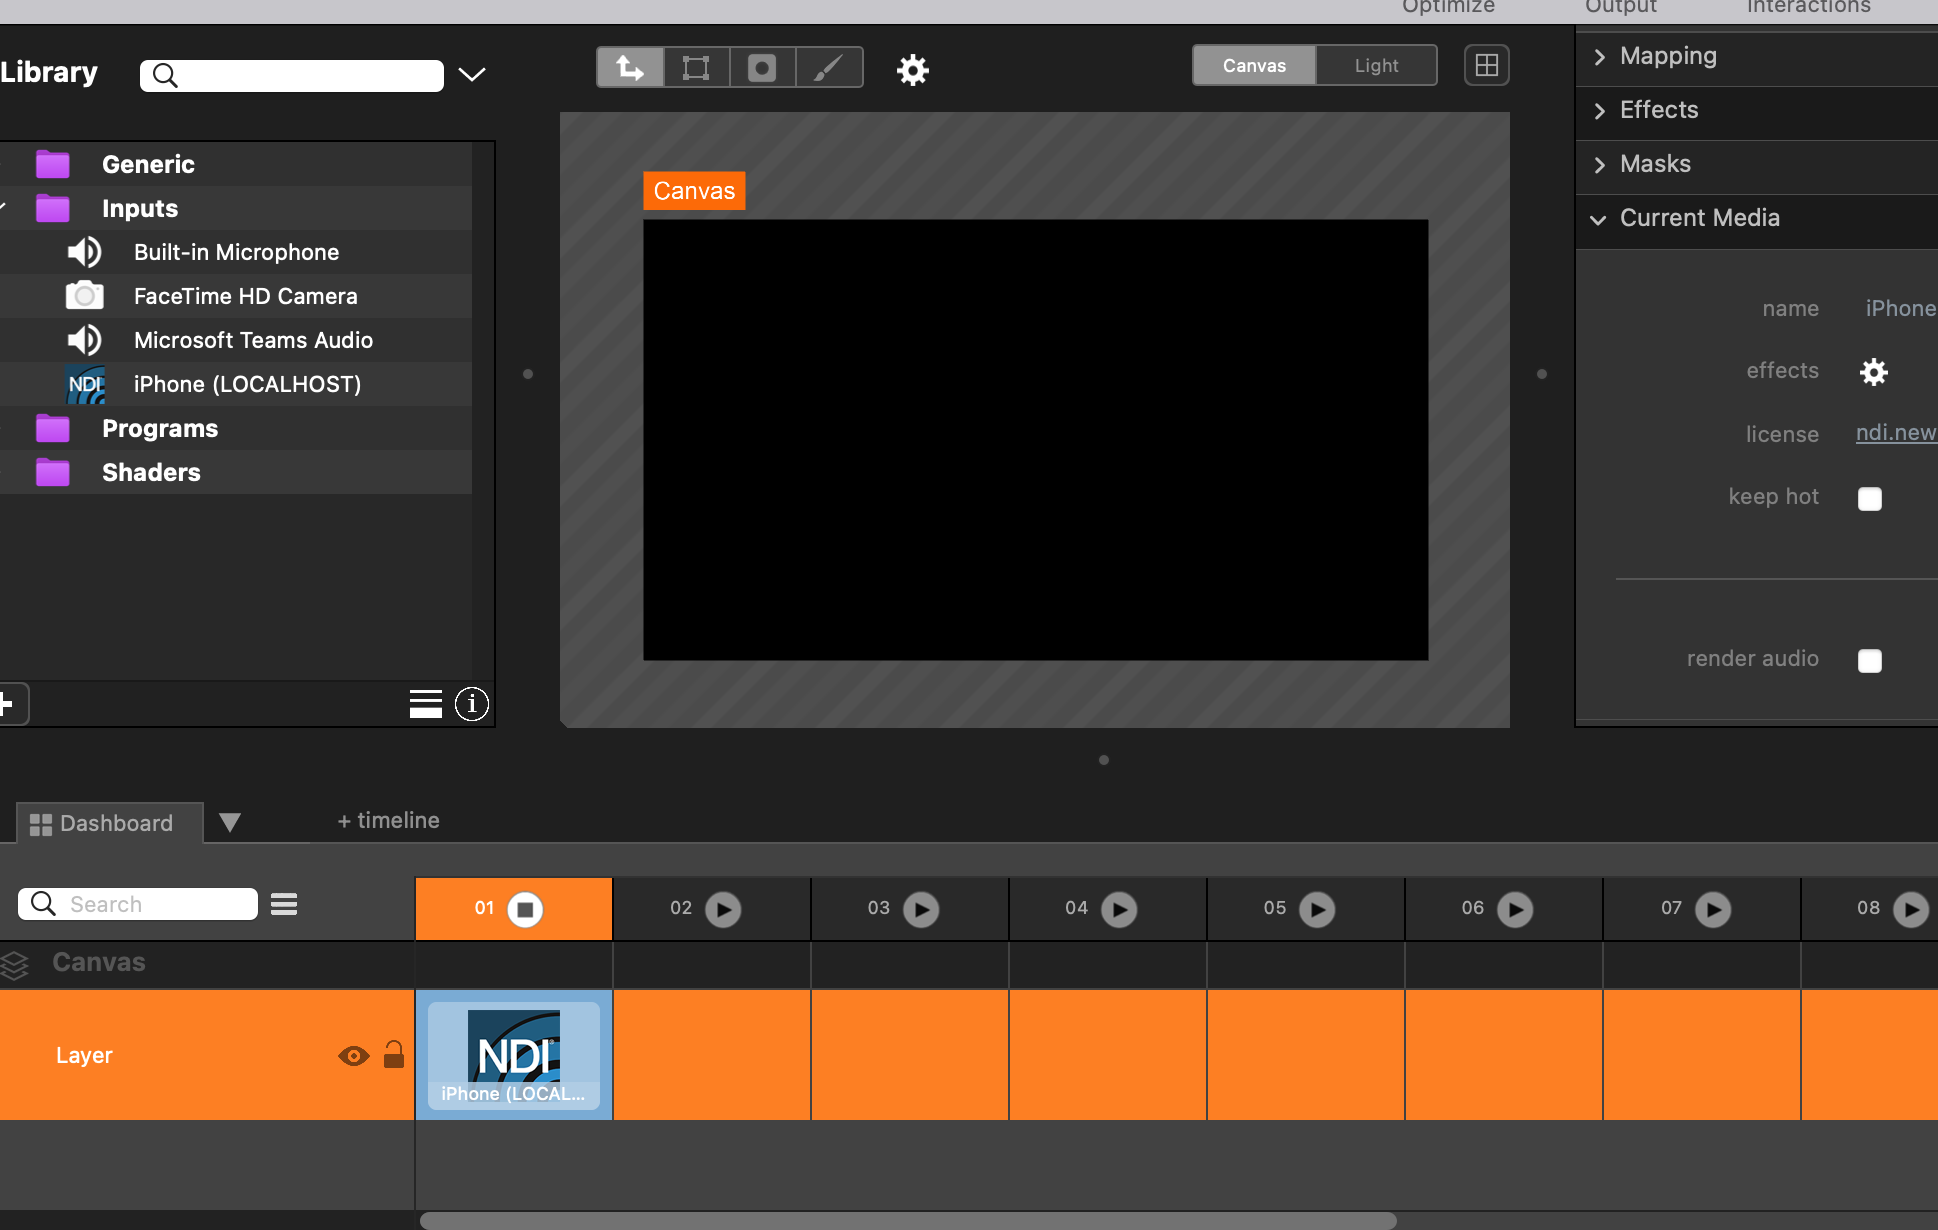This screenshot has width=1938, height=1230.
Task: Click the grid layout icon
Action: pyautogui.click(x=1486, y=66)
